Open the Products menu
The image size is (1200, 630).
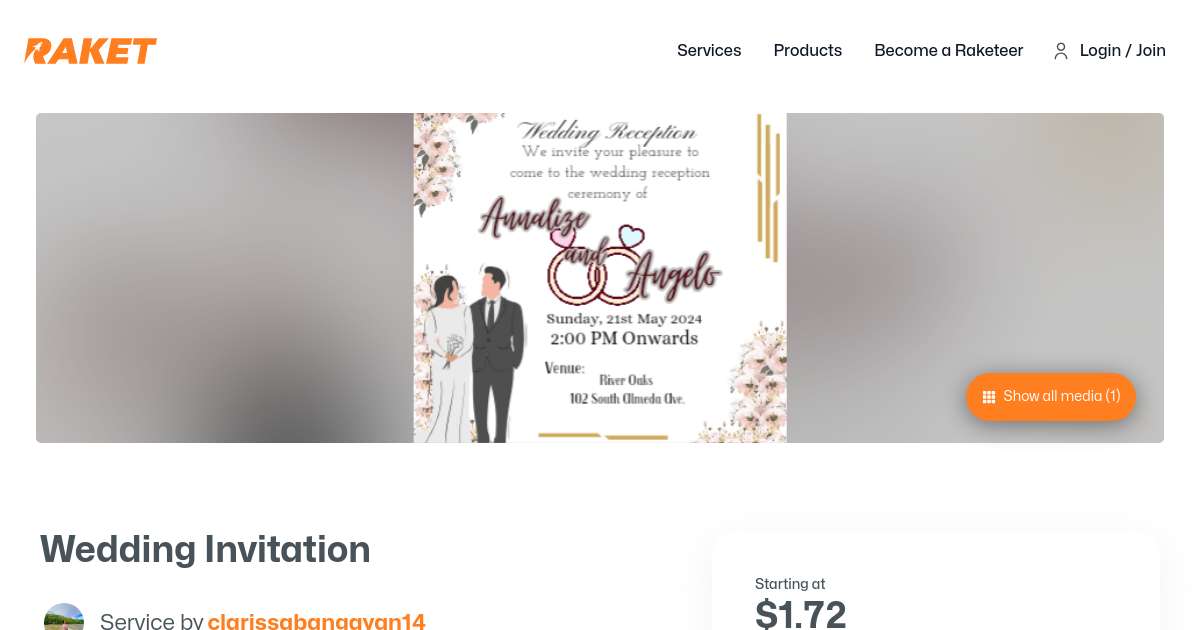[808, 50]
